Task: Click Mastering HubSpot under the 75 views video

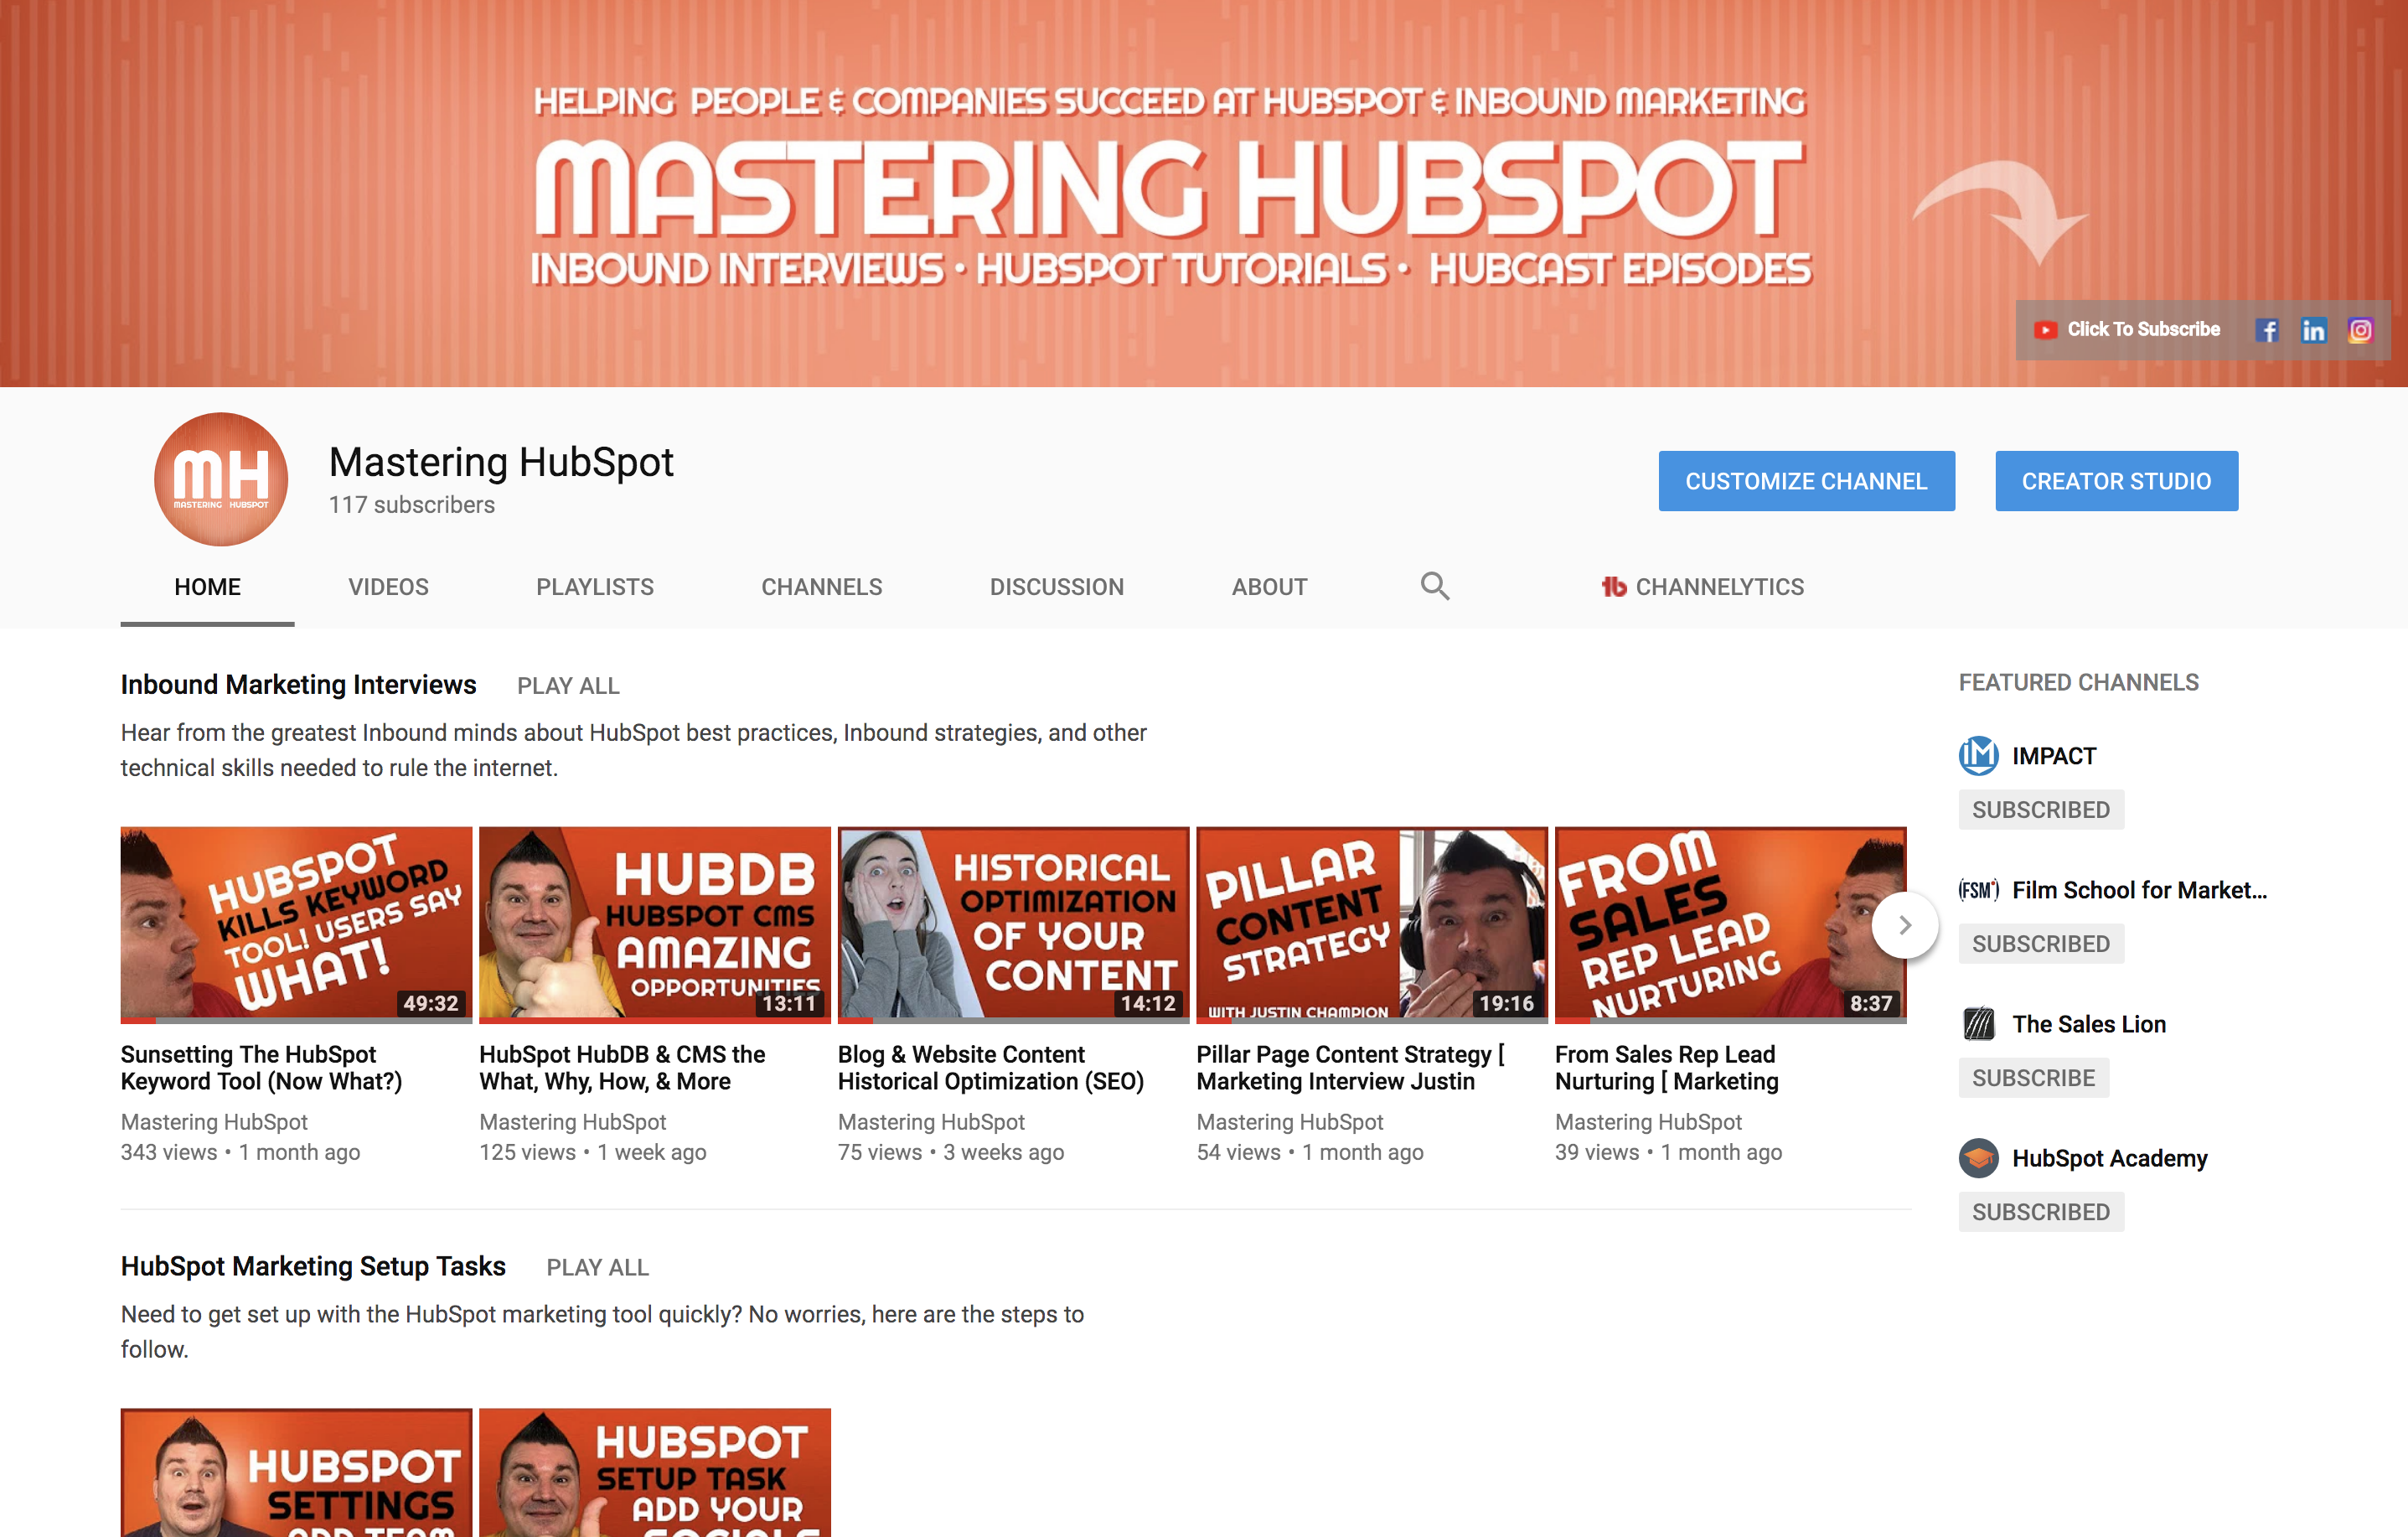Action: tap(931, 1122)
